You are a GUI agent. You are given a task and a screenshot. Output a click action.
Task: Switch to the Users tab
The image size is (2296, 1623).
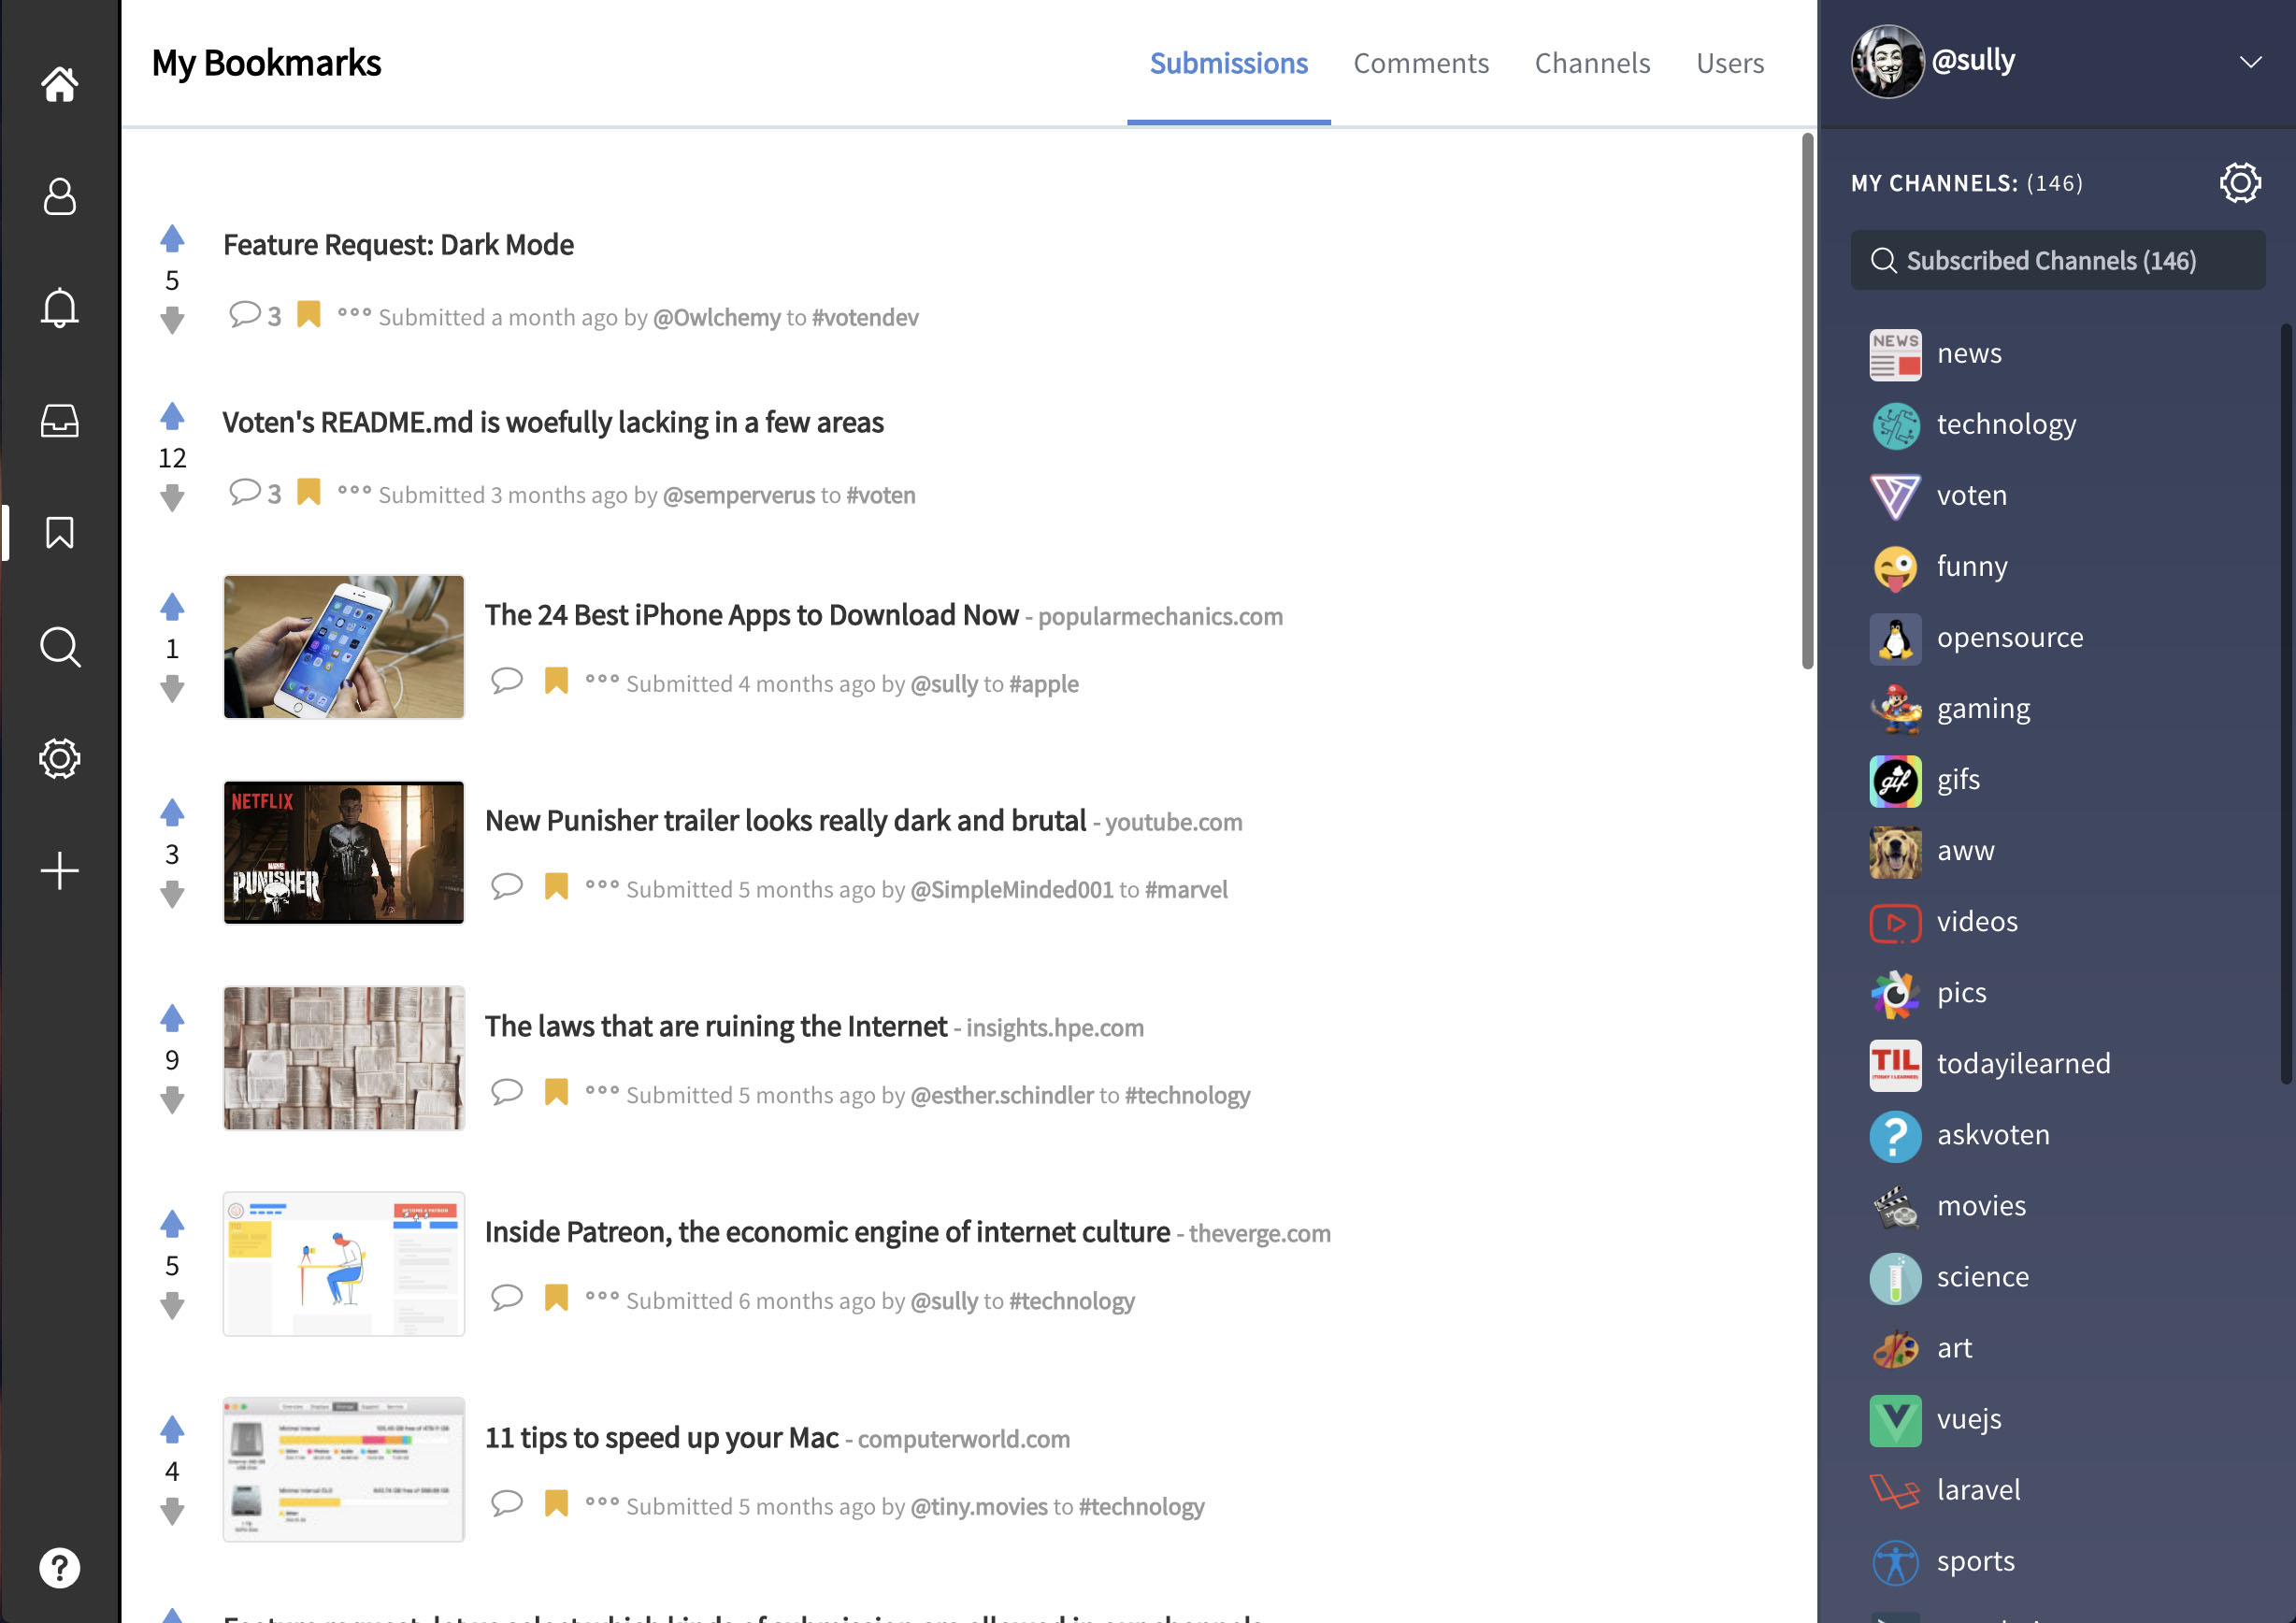point(1729,63)
